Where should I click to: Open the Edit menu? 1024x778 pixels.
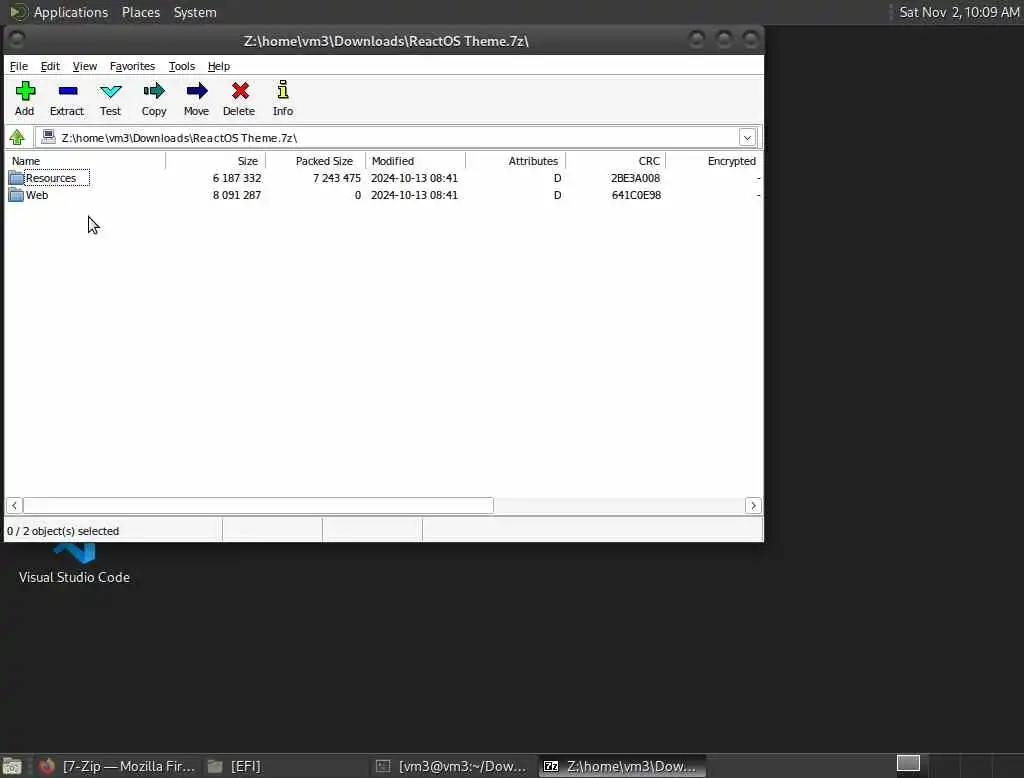click(50, 66)
